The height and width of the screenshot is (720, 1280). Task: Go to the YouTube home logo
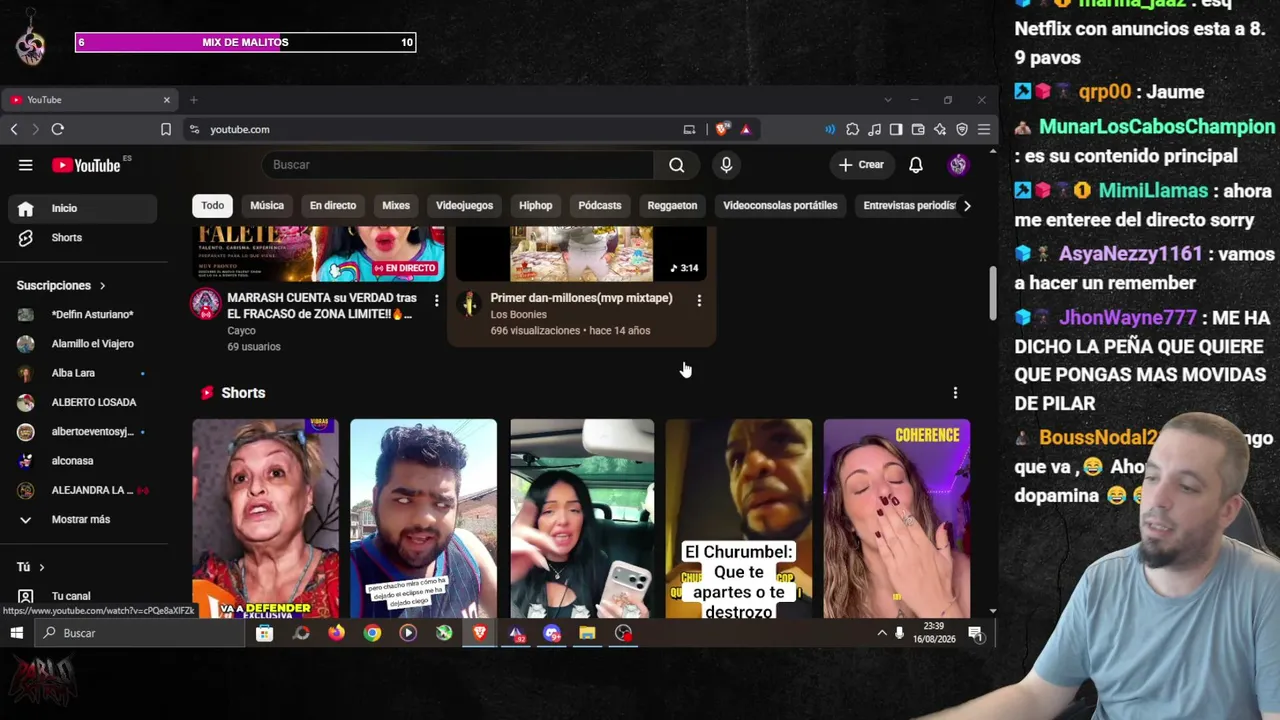click(87, 165)
